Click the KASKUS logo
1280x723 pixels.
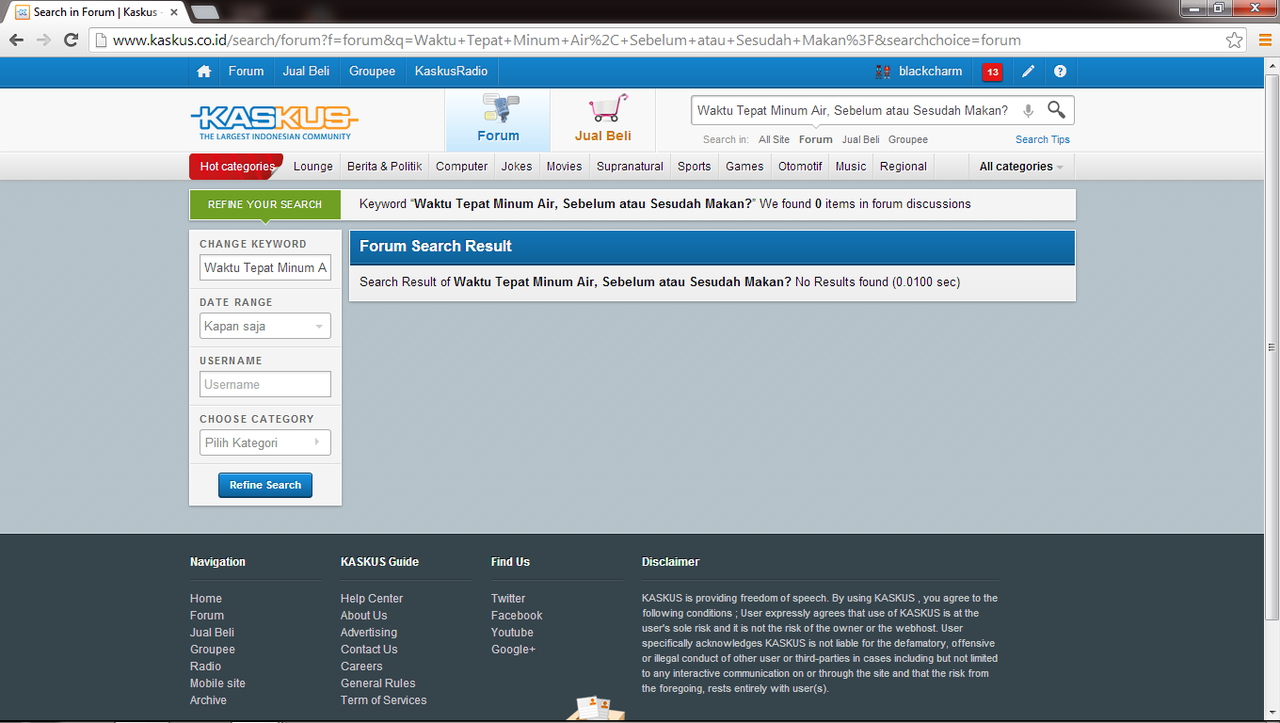pos(274,122)
